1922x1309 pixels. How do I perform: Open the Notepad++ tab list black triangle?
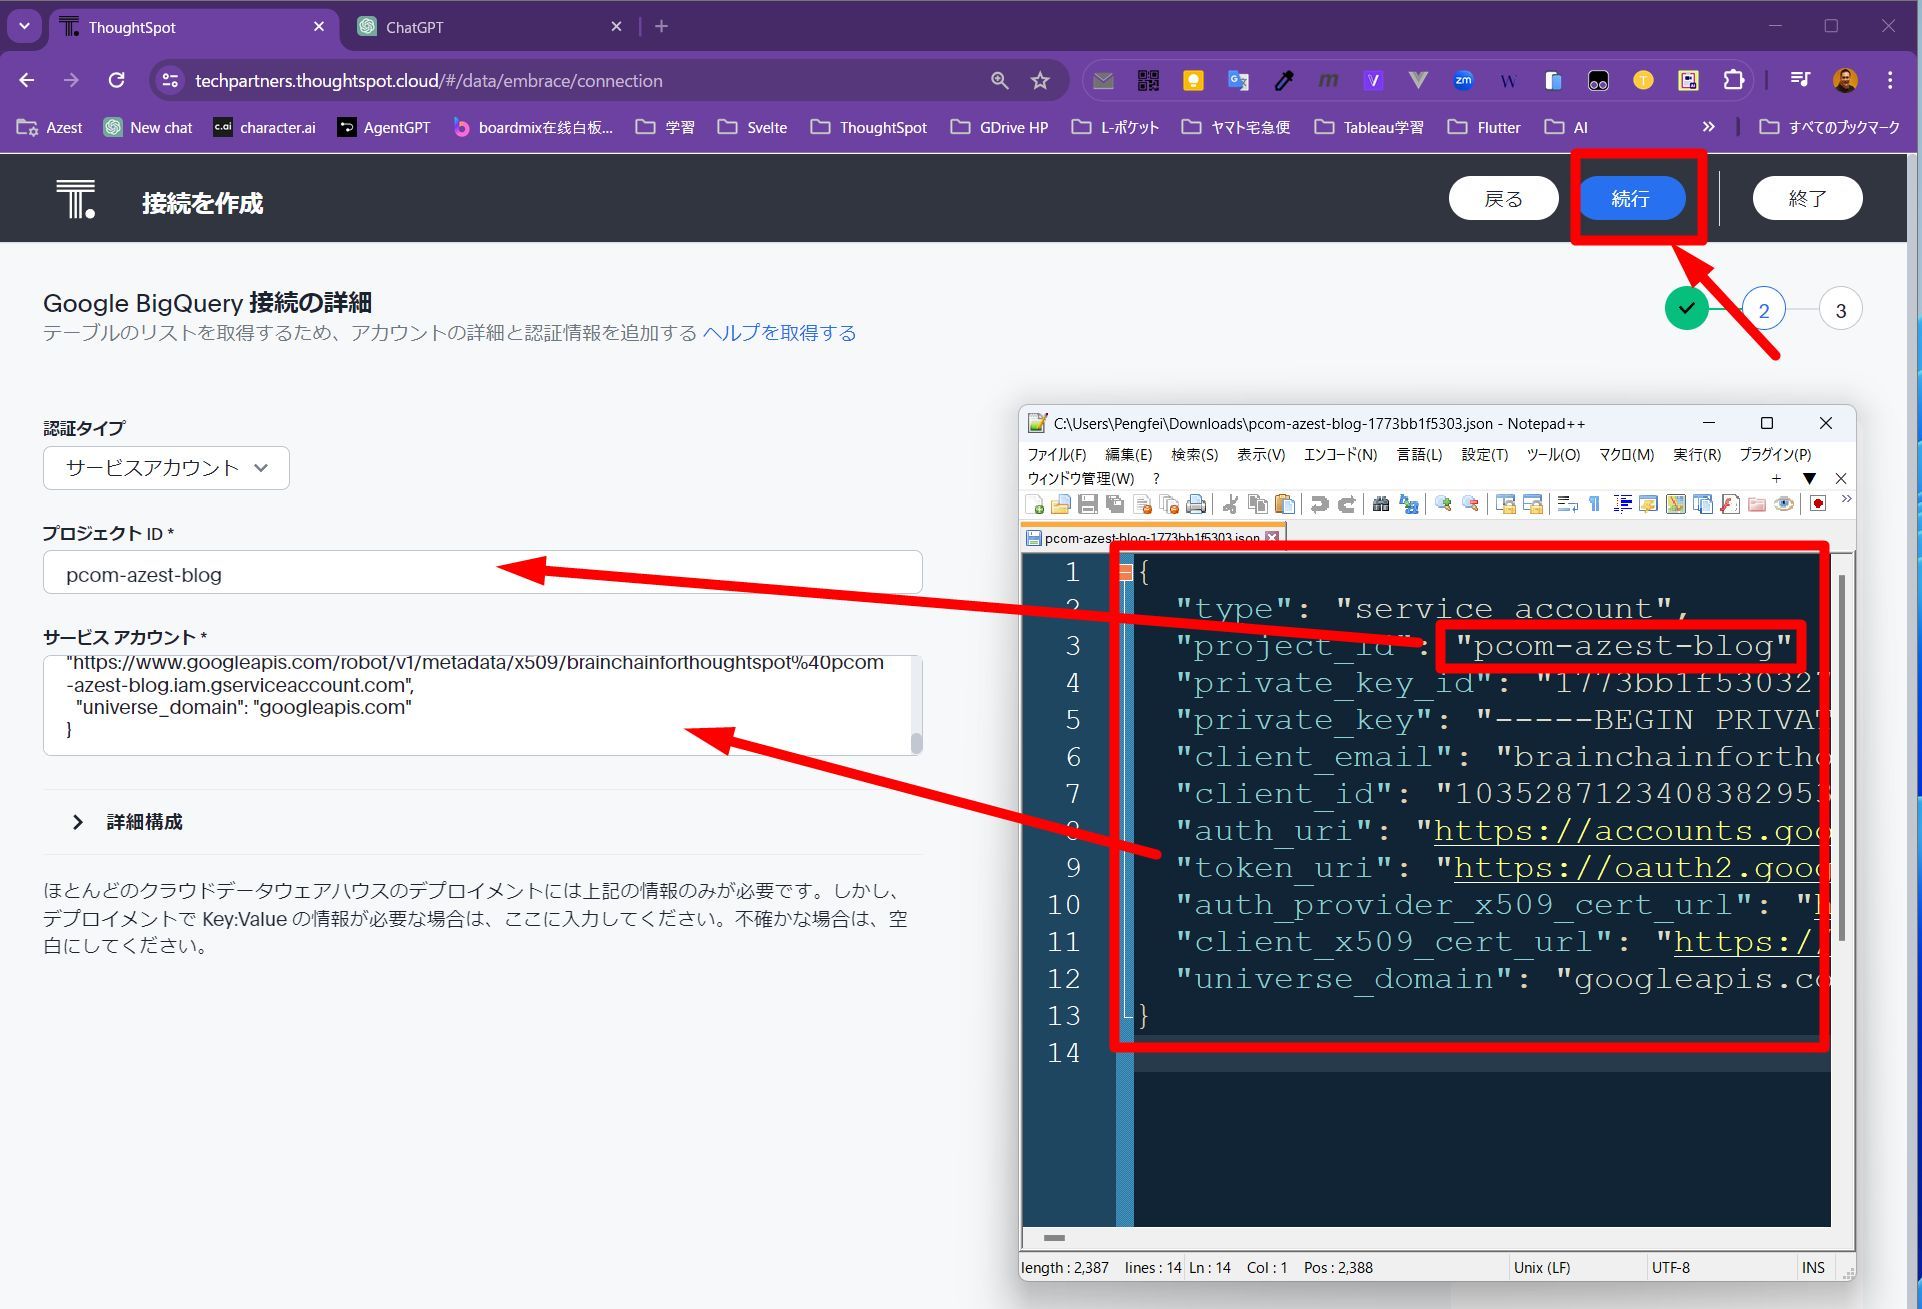[1809, 478]
